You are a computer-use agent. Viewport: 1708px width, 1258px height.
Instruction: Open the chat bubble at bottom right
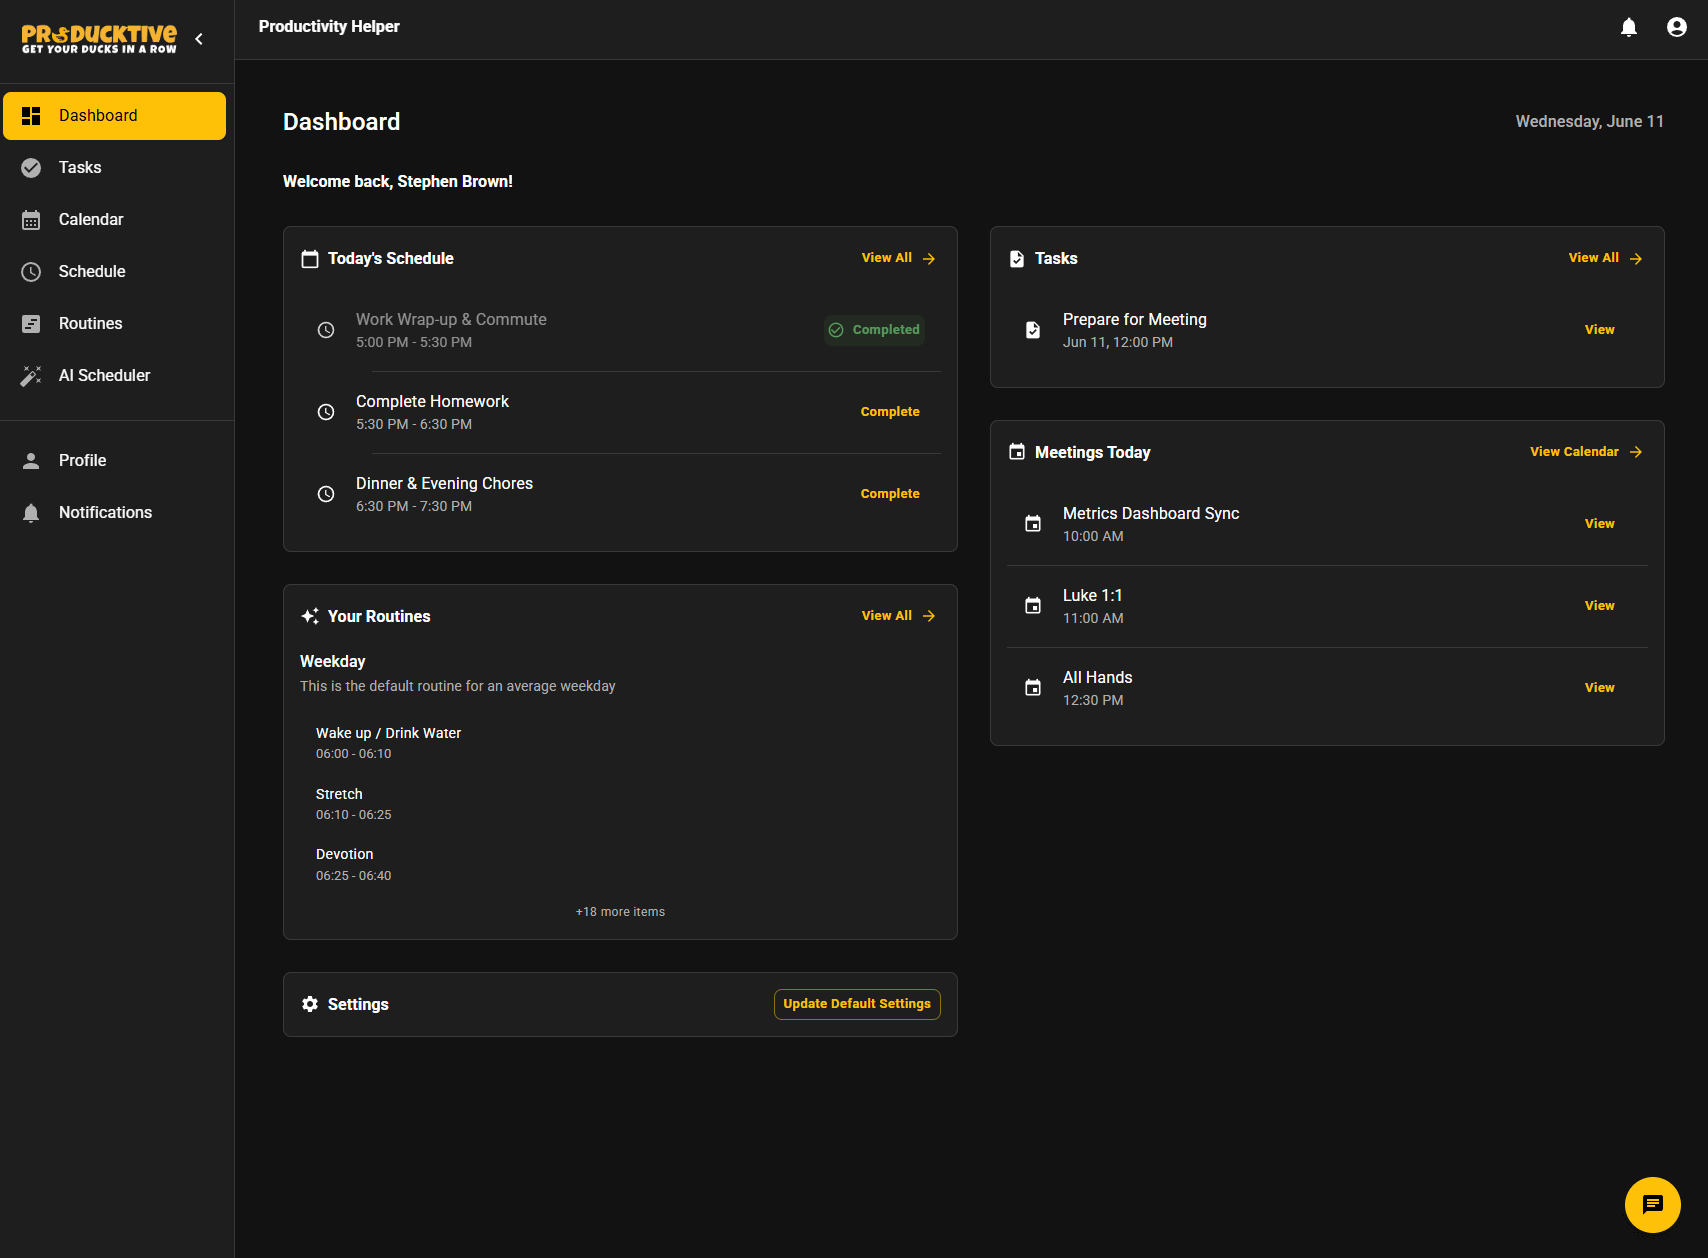click(1652, 1205)
